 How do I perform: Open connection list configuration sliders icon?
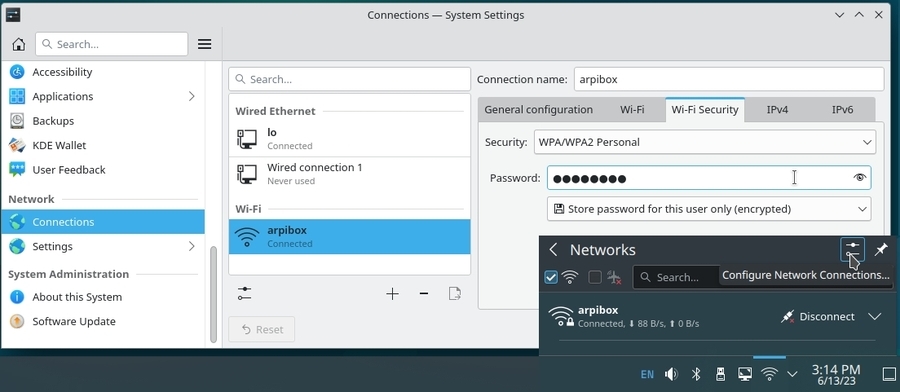(245, 294)
